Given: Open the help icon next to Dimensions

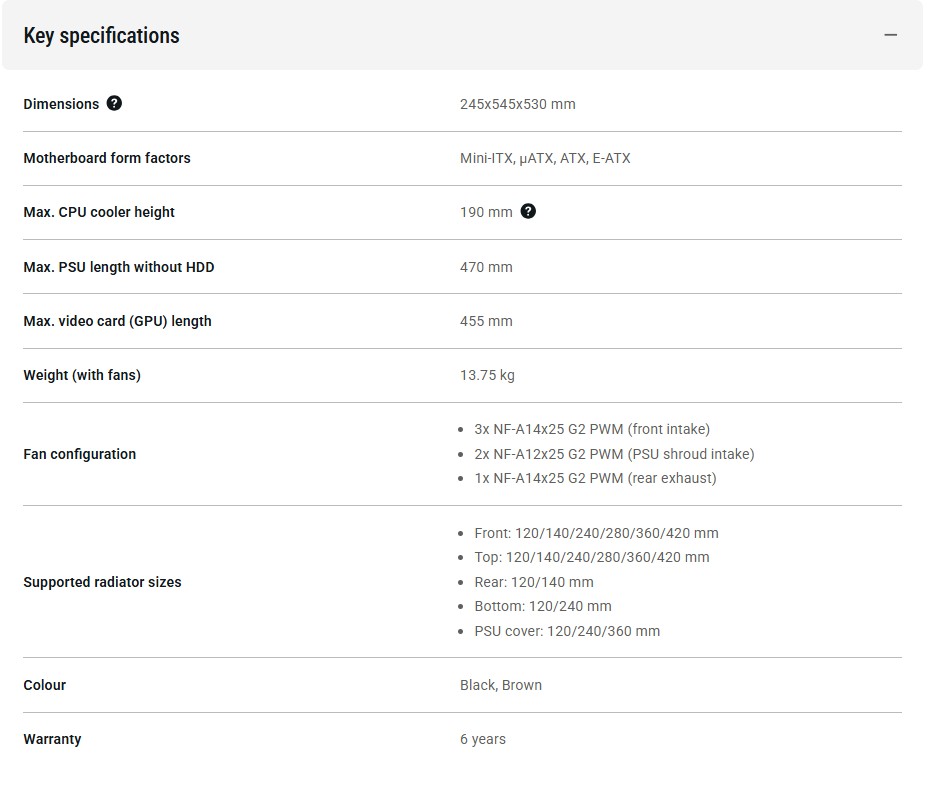Looking at the screenshot, I should coord(114,103).
